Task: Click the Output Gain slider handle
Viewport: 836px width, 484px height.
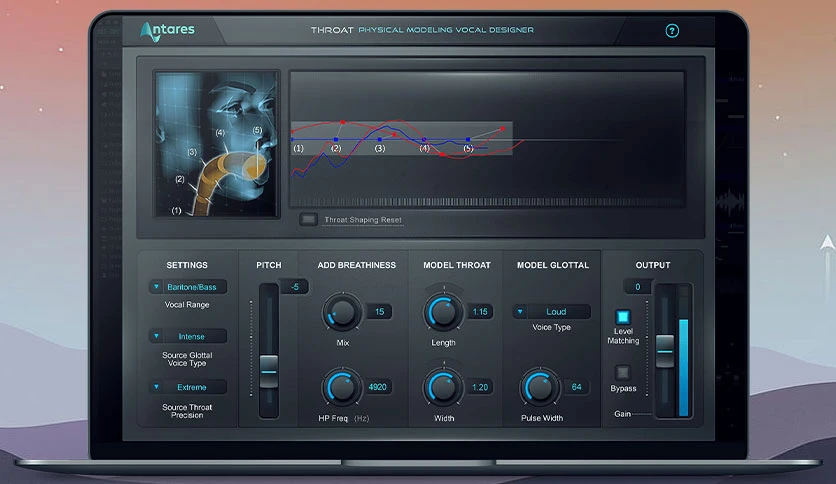Action: coord(665,351)
